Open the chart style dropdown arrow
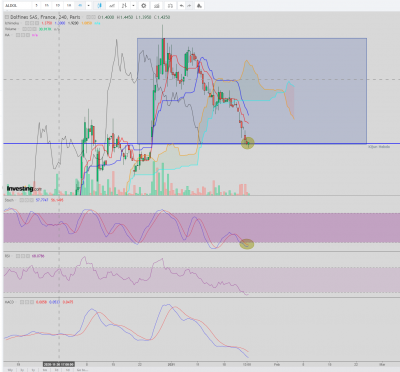400x372 pixels. pyautogui.click(x=133, y=6)
